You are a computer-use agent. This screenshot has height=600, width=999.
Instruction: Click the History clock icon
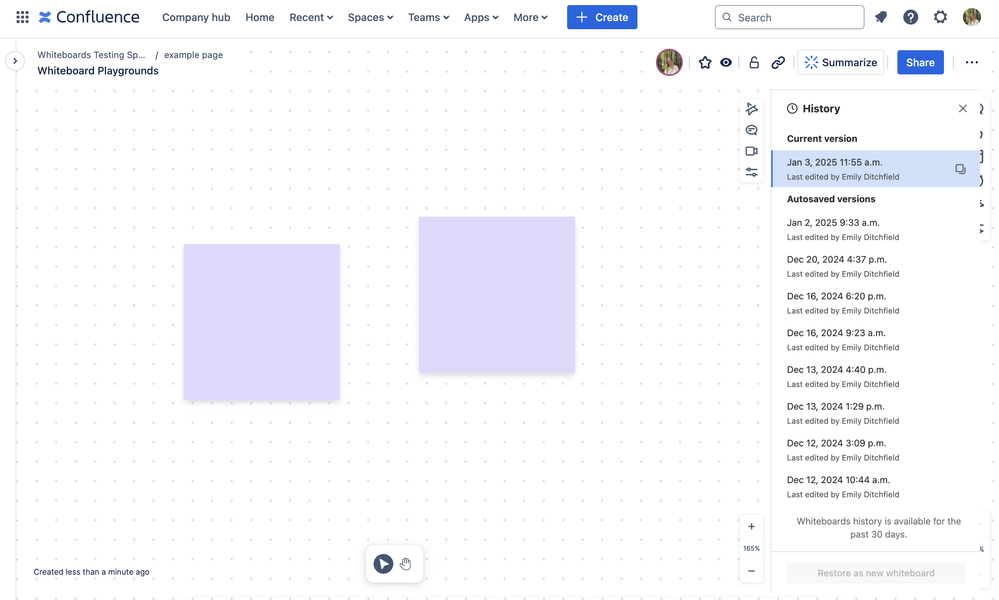tap(792, 108)
